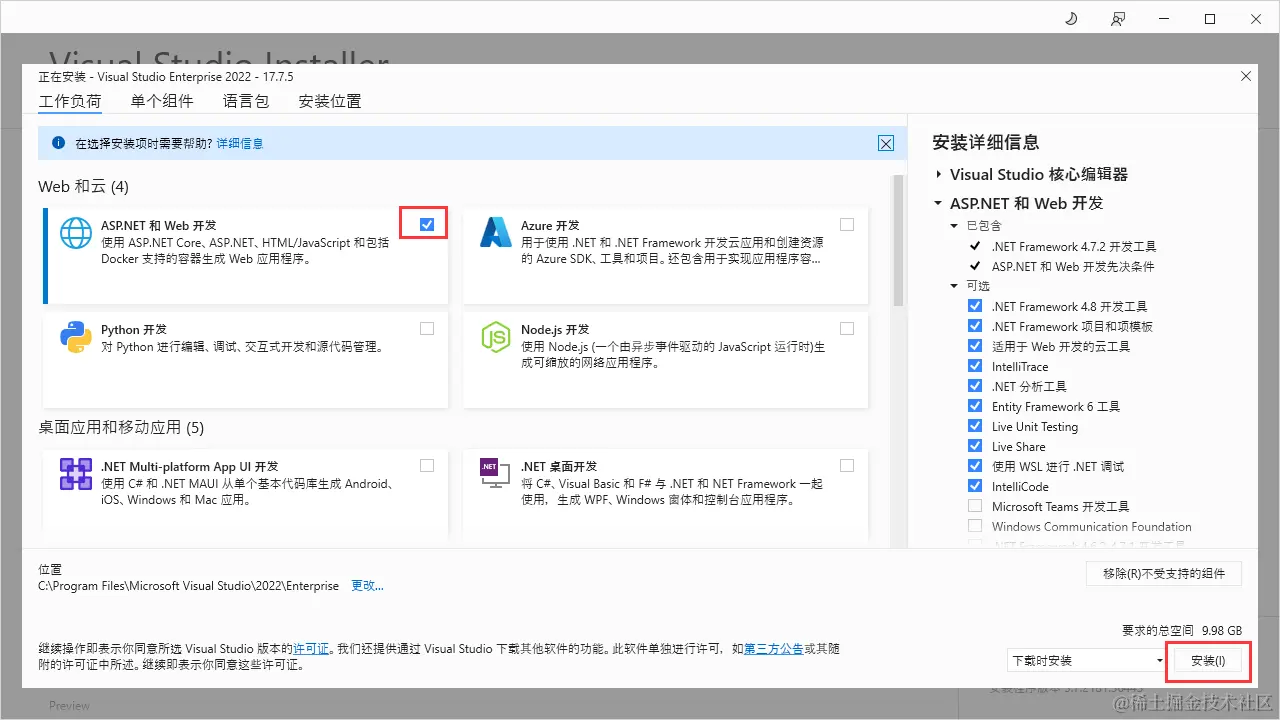The image size is (1280, 720).
Task: Click the '9.98 GB' total space value
Action: coord(1222,631)
